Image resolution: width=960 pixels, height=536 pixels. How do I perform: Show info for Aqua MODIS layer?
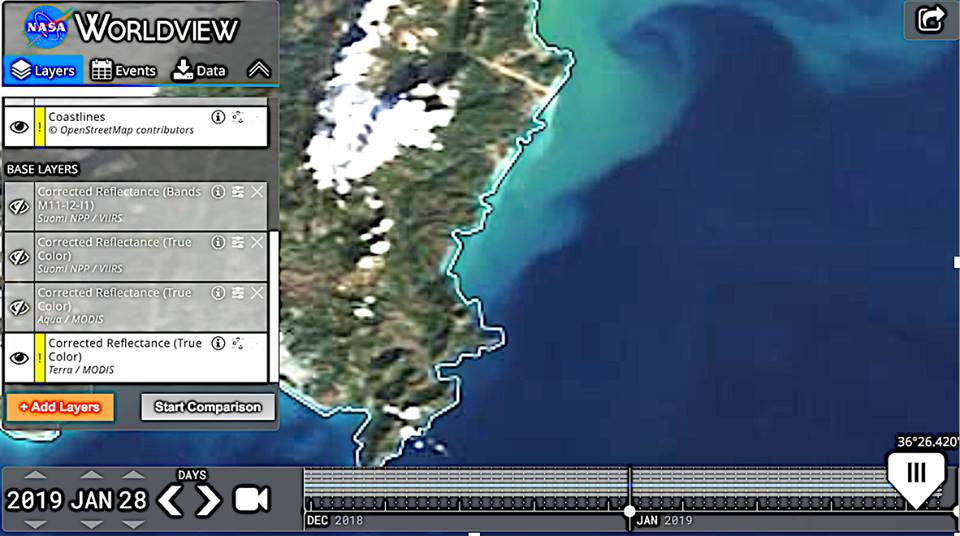click(218, 293)
